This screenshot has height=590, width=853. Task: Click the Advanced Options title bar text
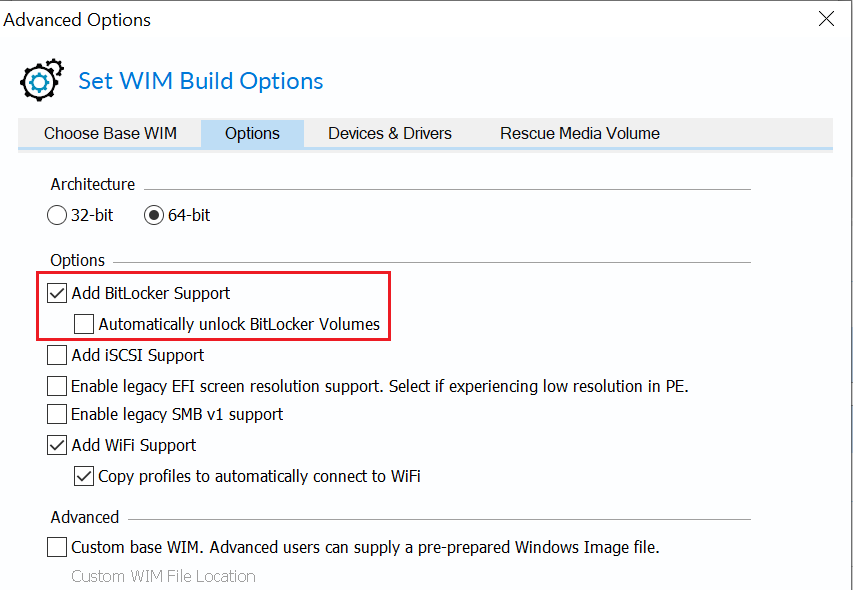point(77,20)
